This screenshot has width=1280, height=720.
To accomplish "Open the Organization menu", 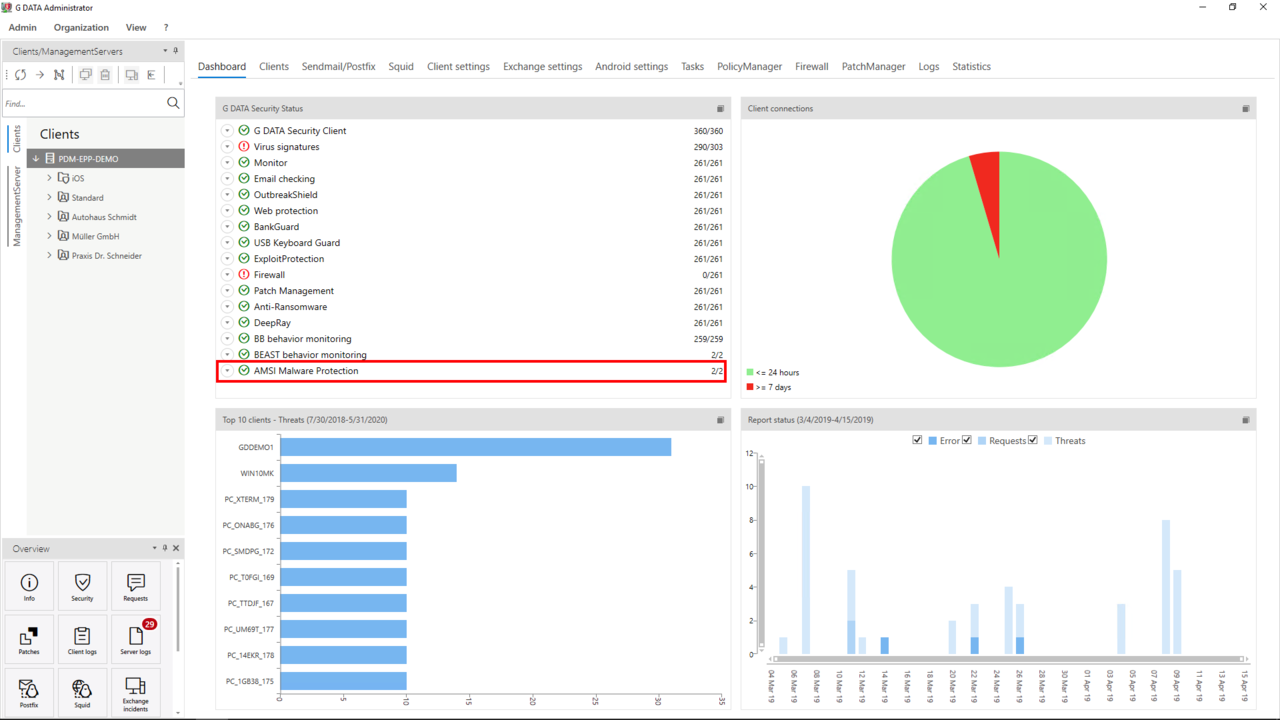I will click(81, 28).
